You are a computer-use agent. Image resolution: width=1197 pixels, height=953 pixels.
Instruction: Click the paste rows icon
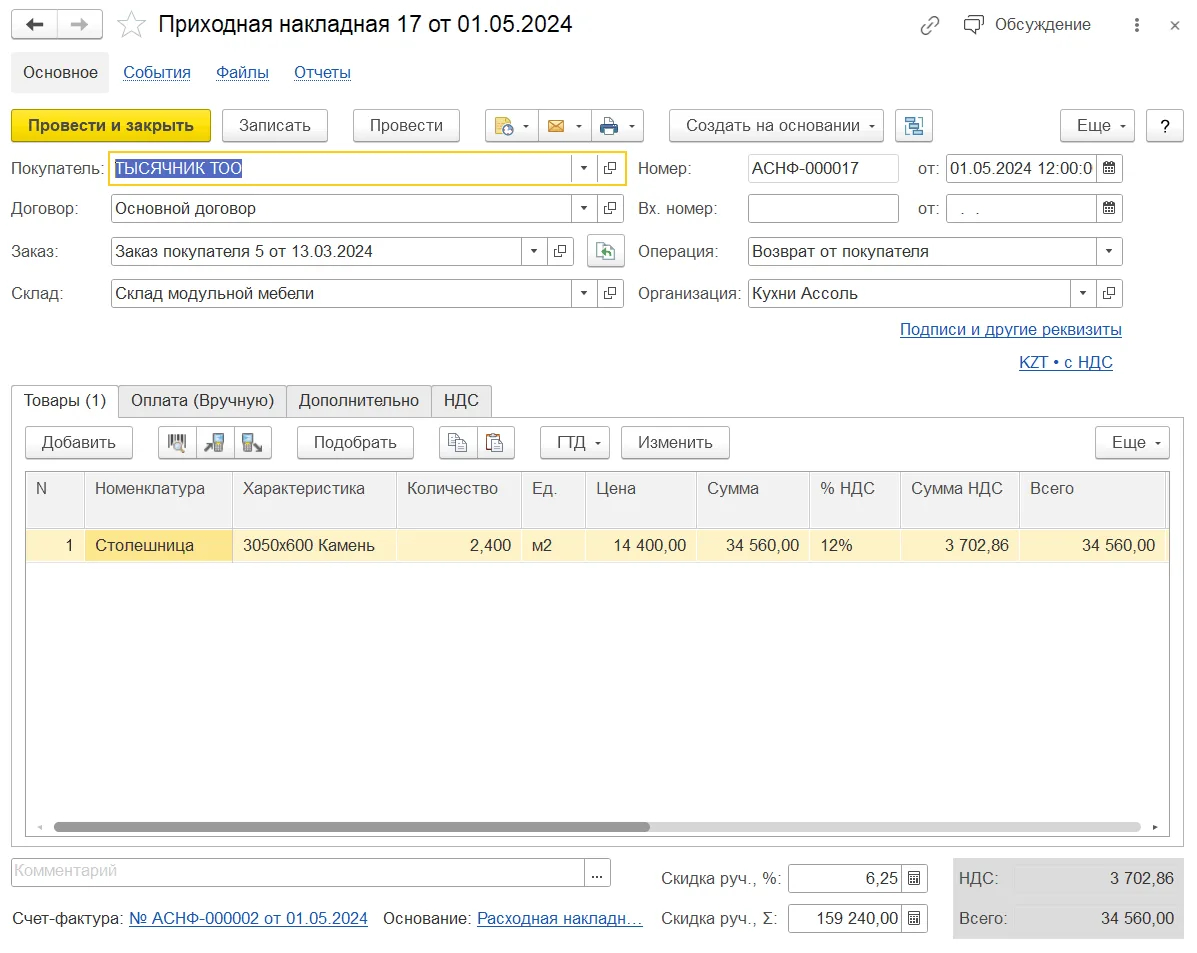click(495, 443)
